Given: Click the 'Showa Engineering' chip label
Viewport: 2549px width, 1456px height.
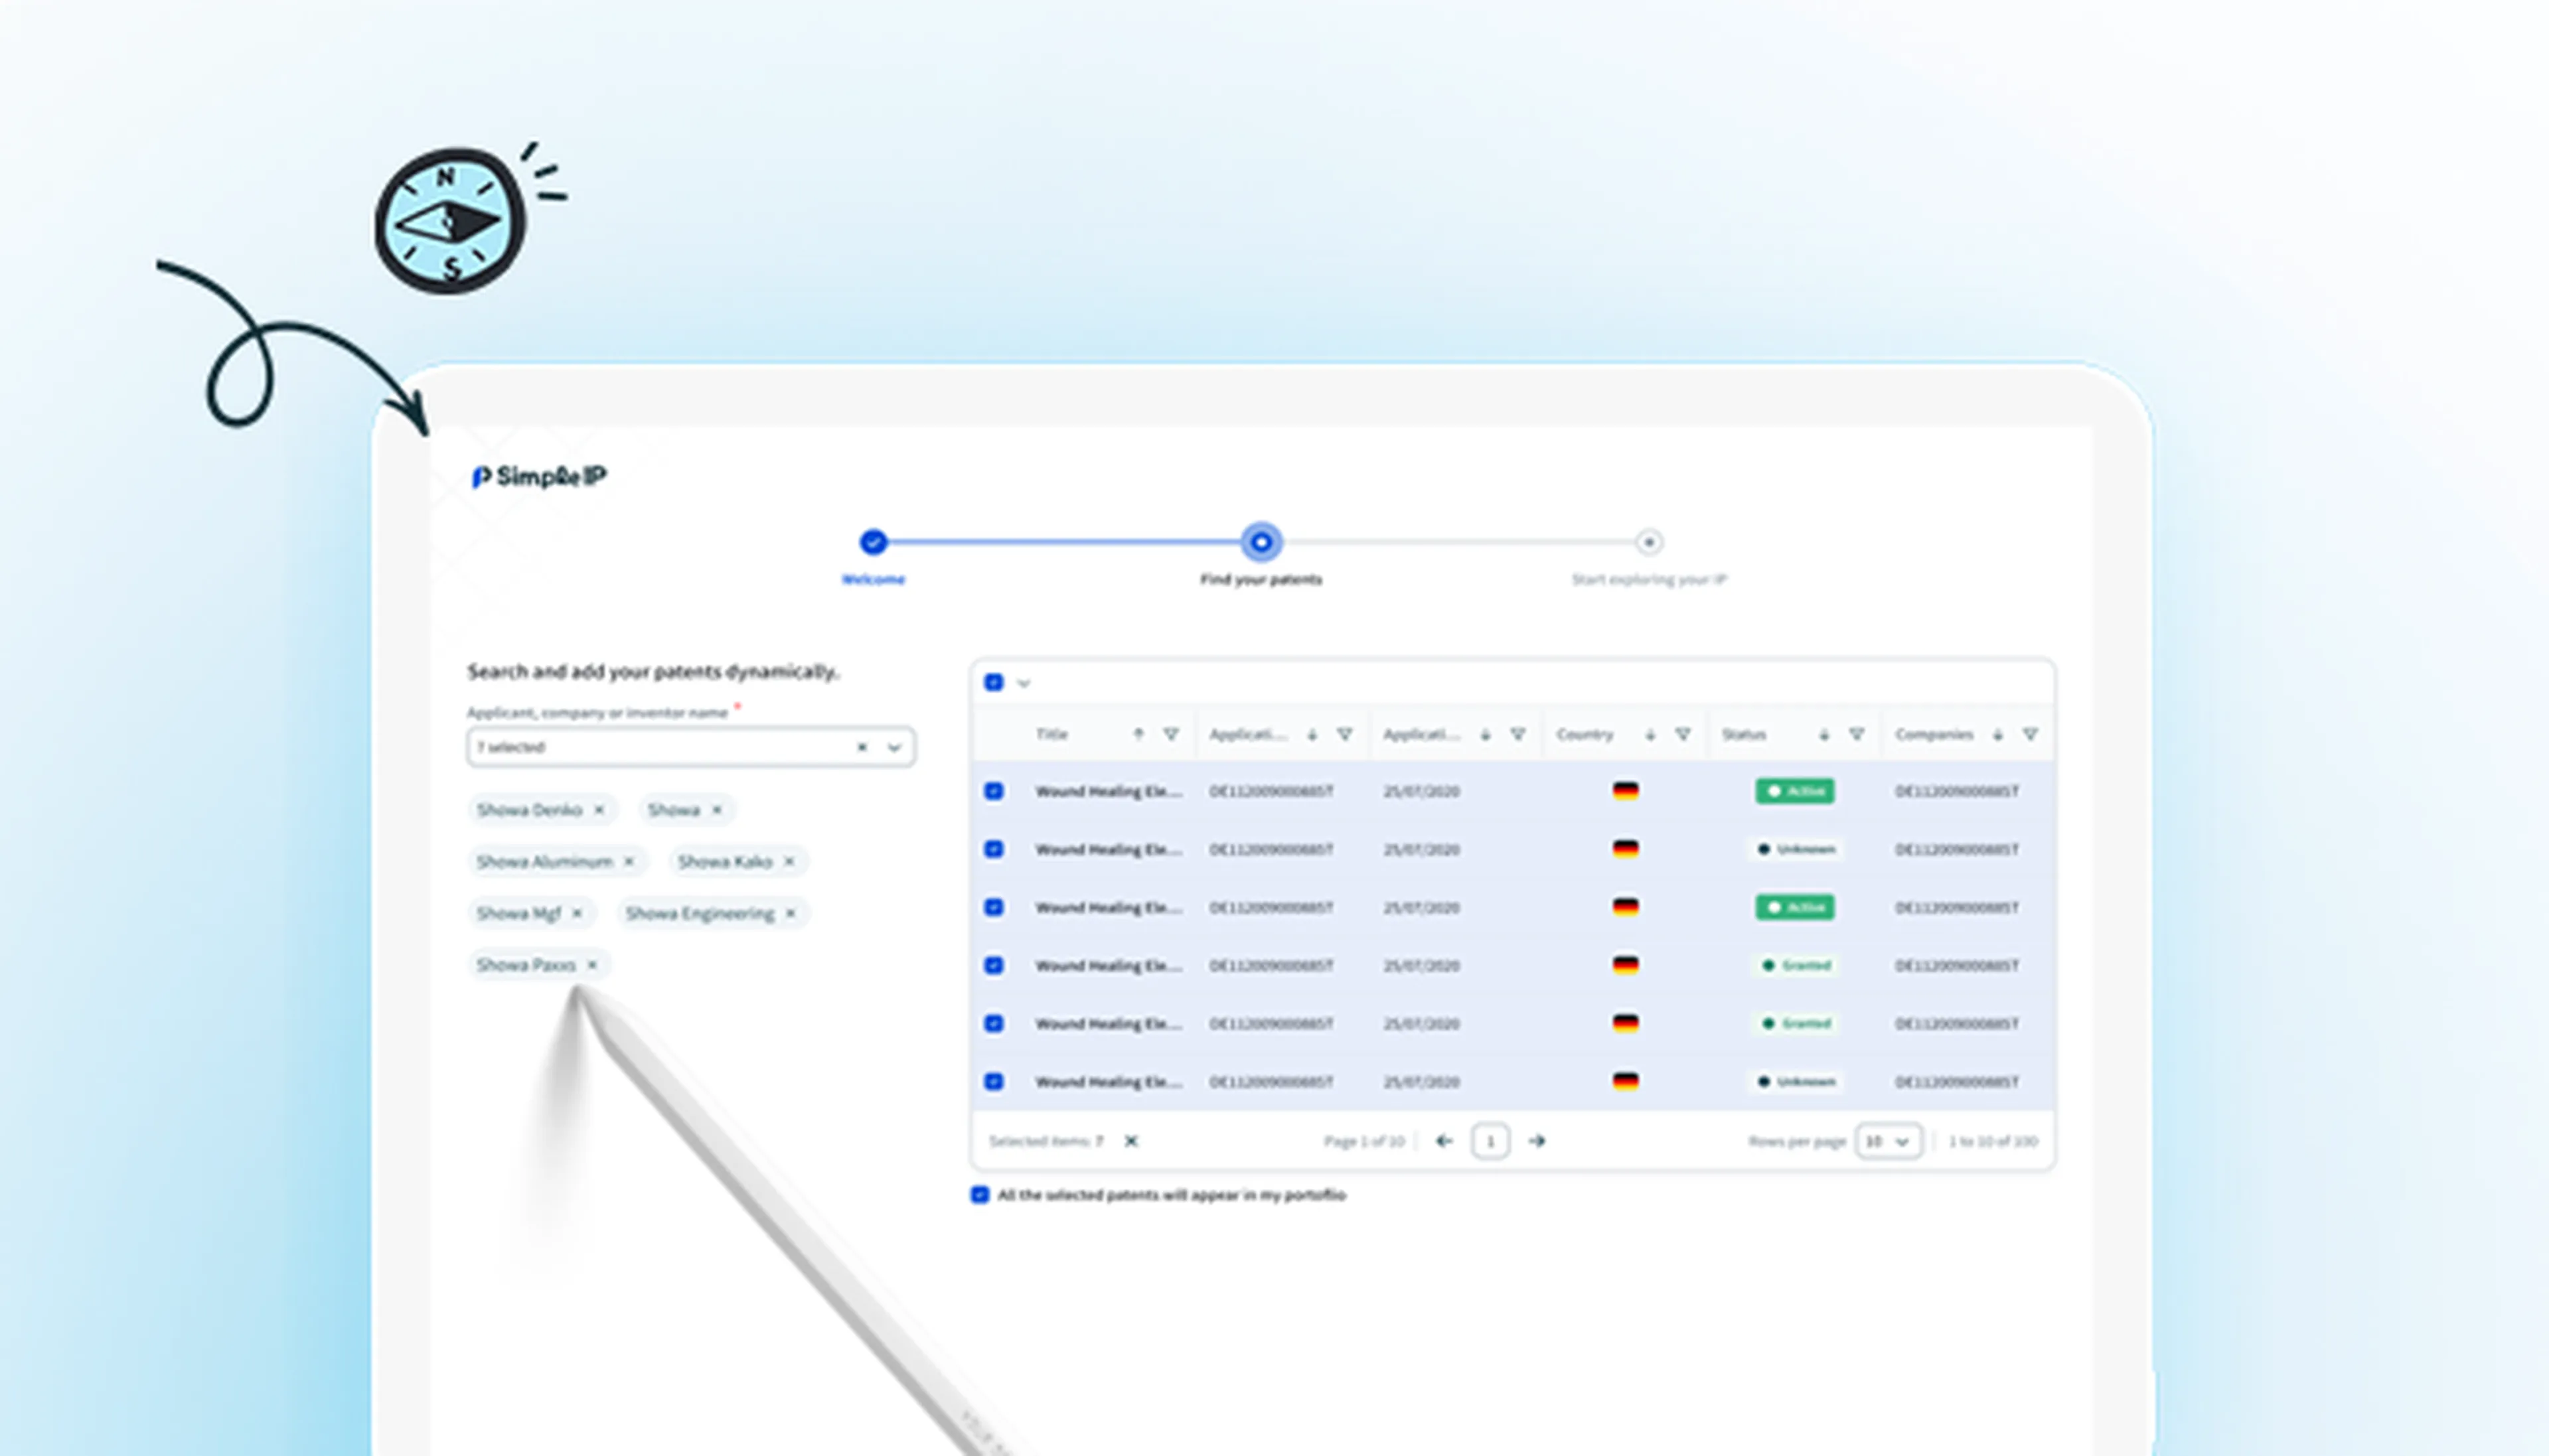Looking at the screenshot, I should coord(700,913).
